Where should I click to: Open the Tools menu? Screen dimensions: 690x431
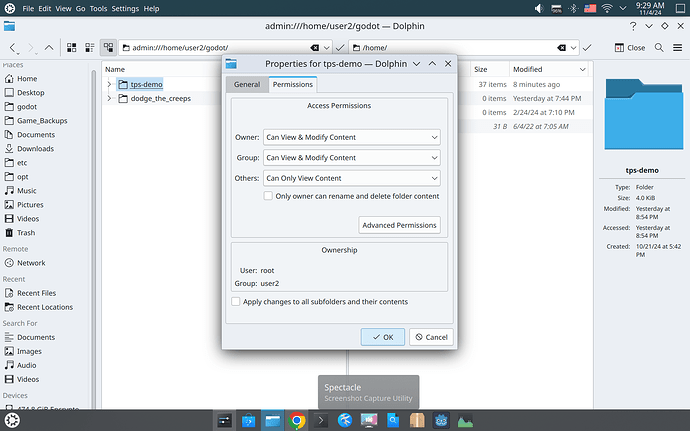98,8
